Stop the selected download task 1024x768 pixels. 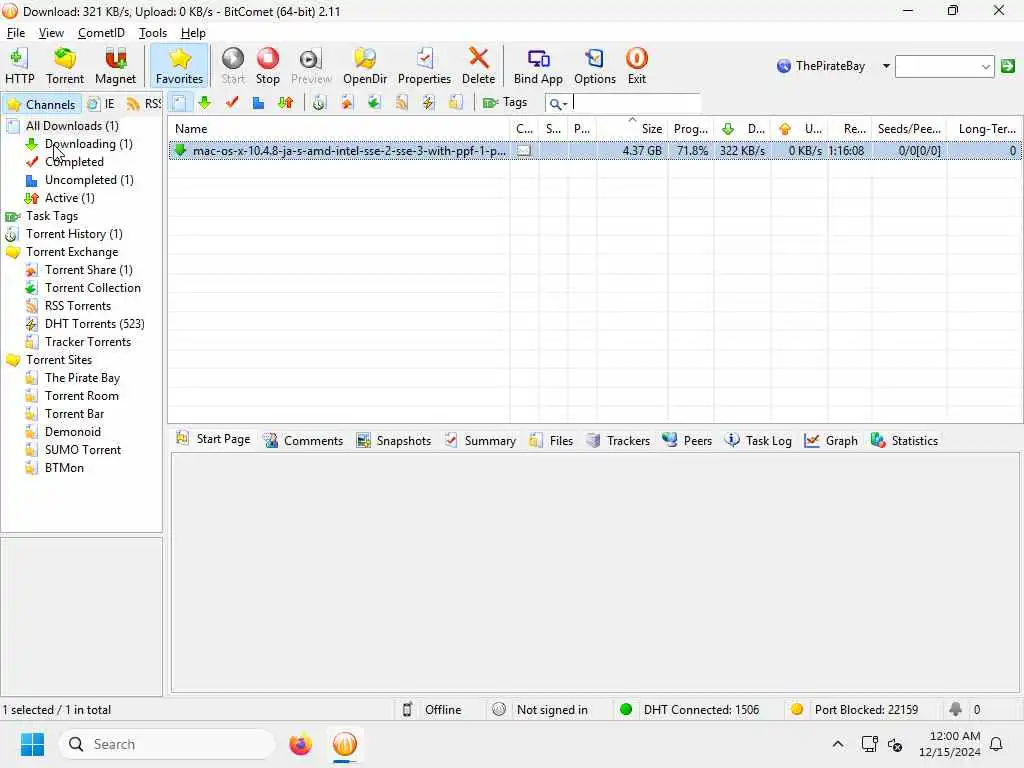coord(268,66)
